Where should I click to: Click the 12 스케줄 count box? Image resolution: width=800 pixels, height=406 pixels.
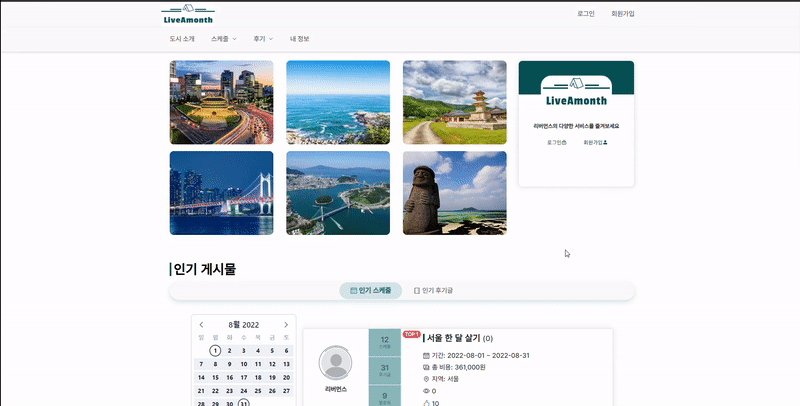tap(385, 342)
